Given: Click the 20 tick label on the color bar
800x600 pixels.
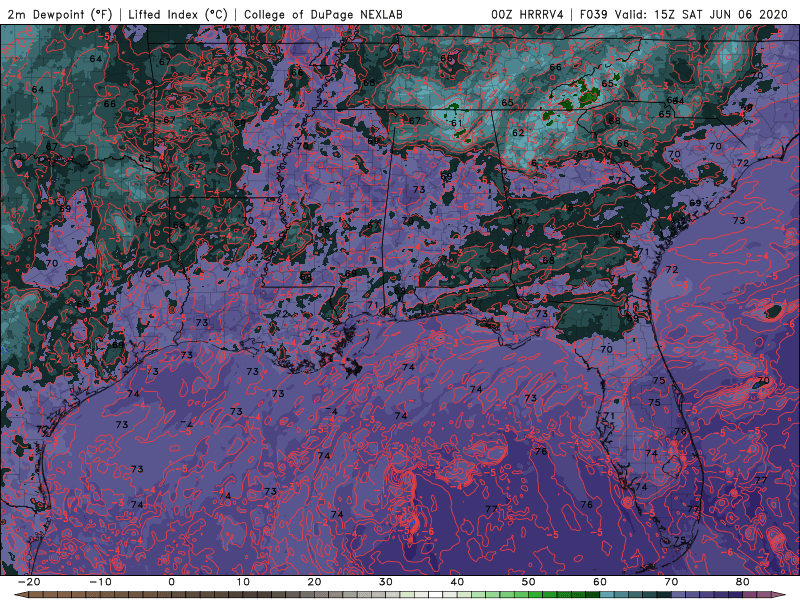Looking at the screenshot, I should [314, 582].
